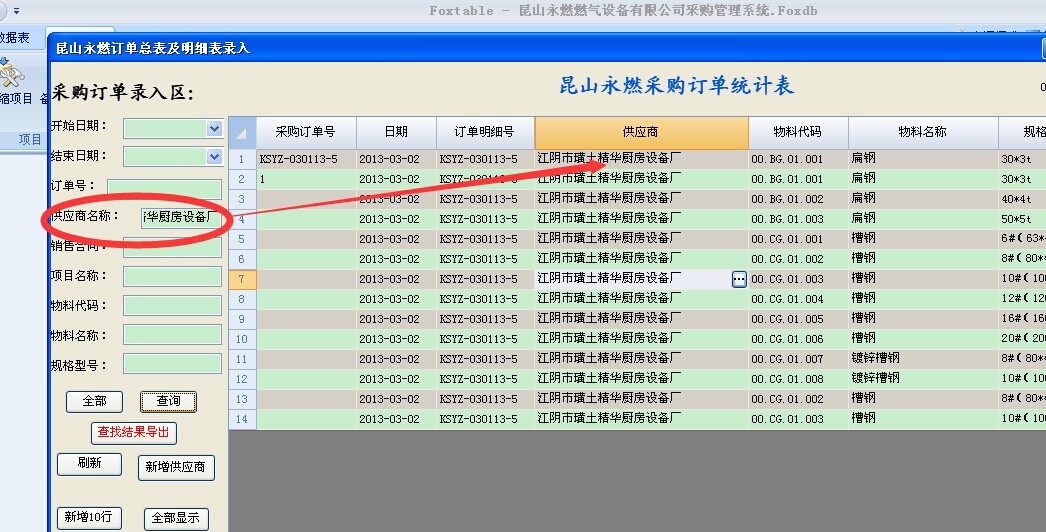The image size is (1046, 532).
Task: Open the 结束日期 date dropdown
Action: (x=214, y=157)
